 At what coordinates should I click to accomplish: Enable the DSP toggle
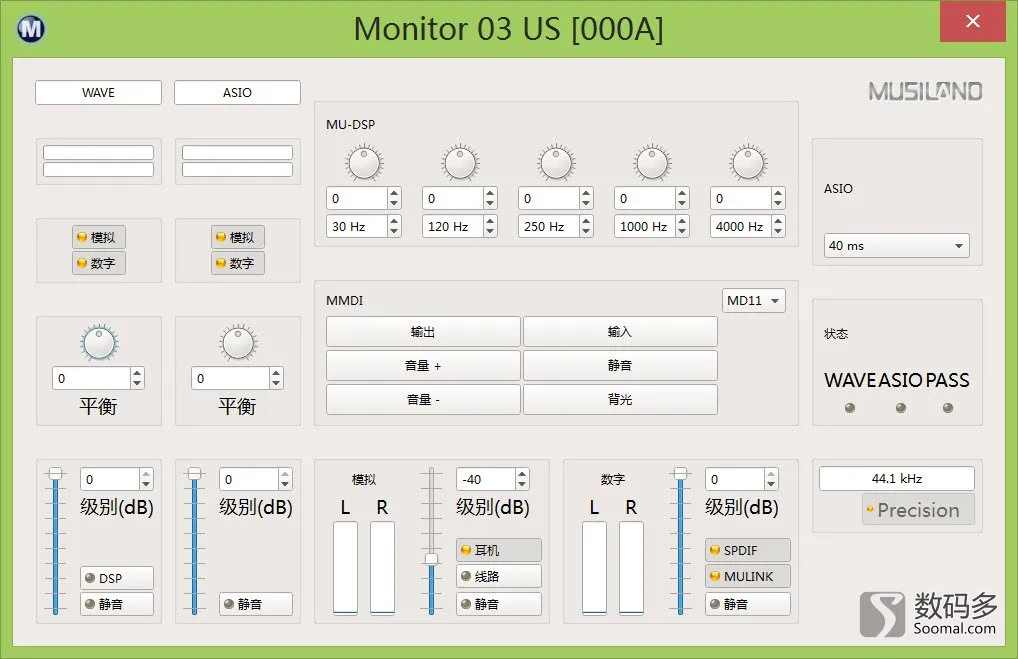[117, 578]
